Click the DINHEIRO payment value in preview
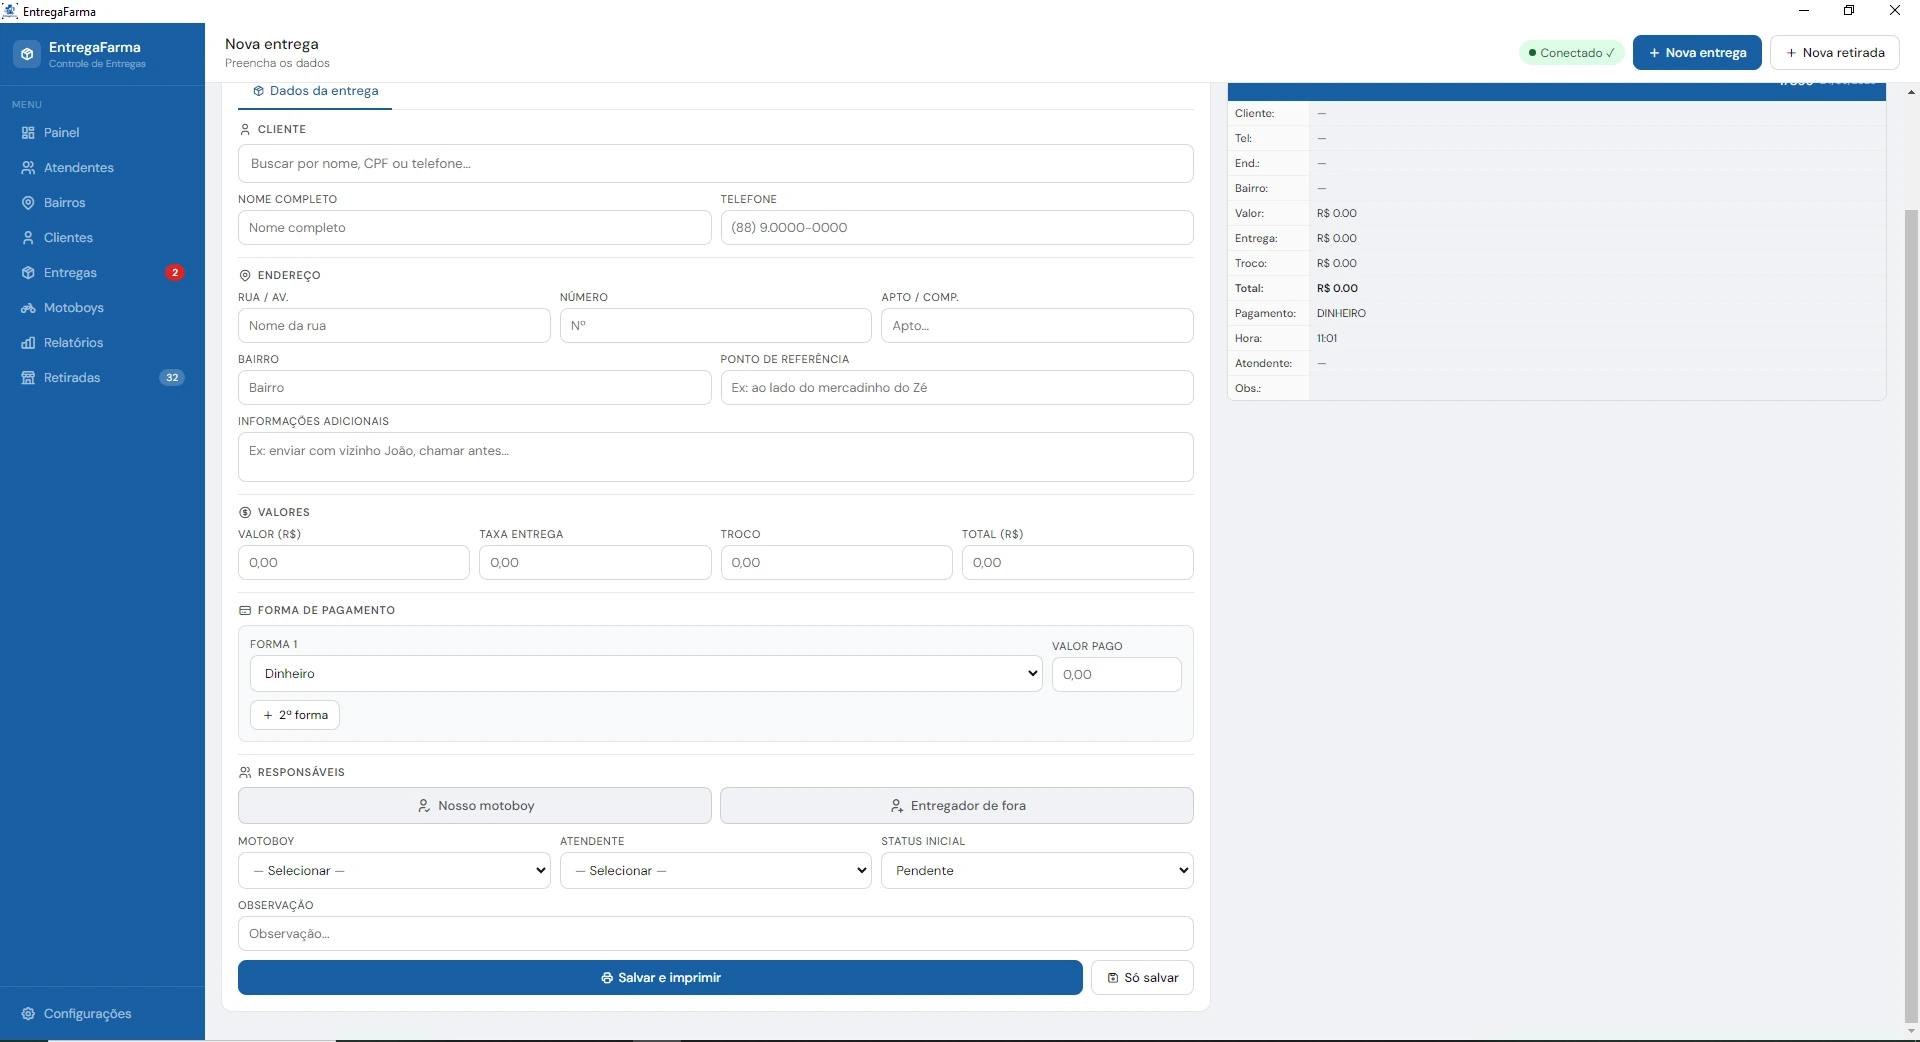Image resolution: width=1920 pixels, height=1042 pixels. point(1341,314)
